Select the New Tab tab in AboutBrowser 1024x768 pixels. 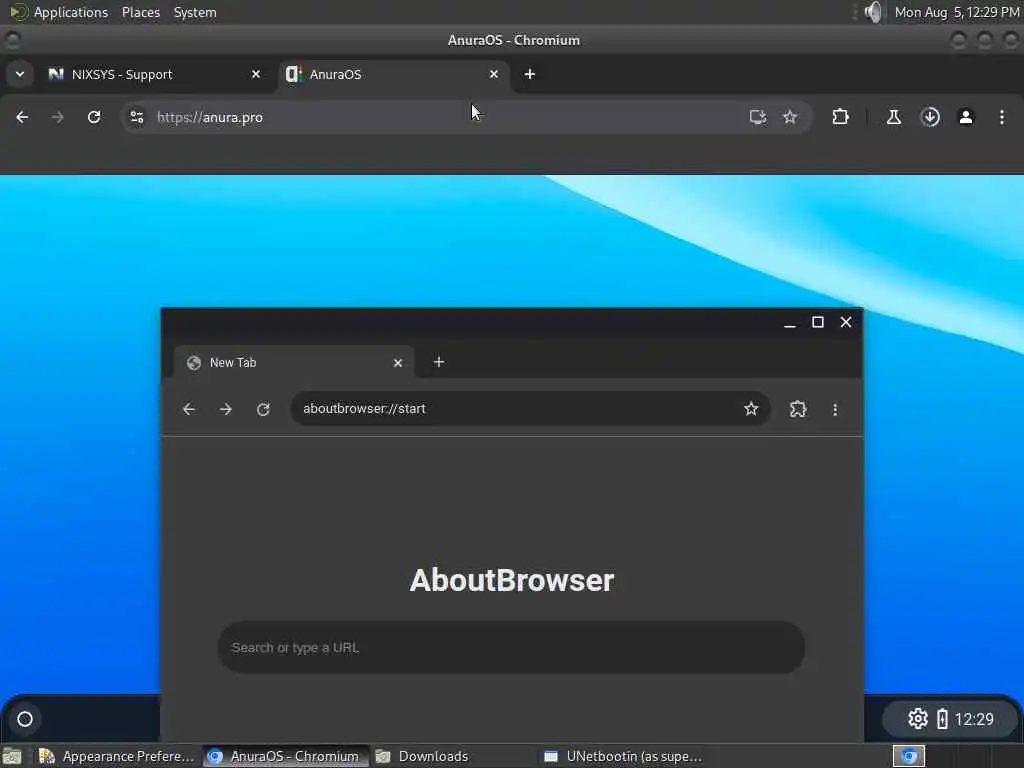293,362
